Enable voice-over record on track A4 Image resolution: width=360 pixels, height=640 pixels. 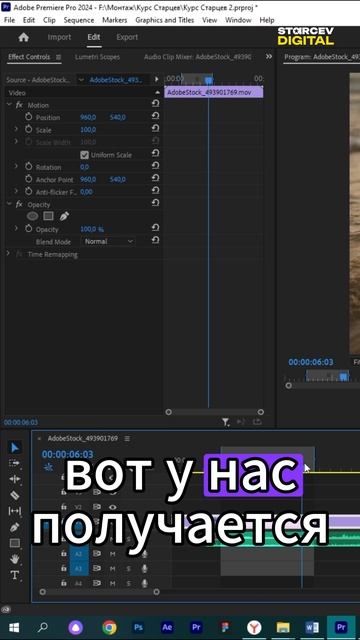144,583
